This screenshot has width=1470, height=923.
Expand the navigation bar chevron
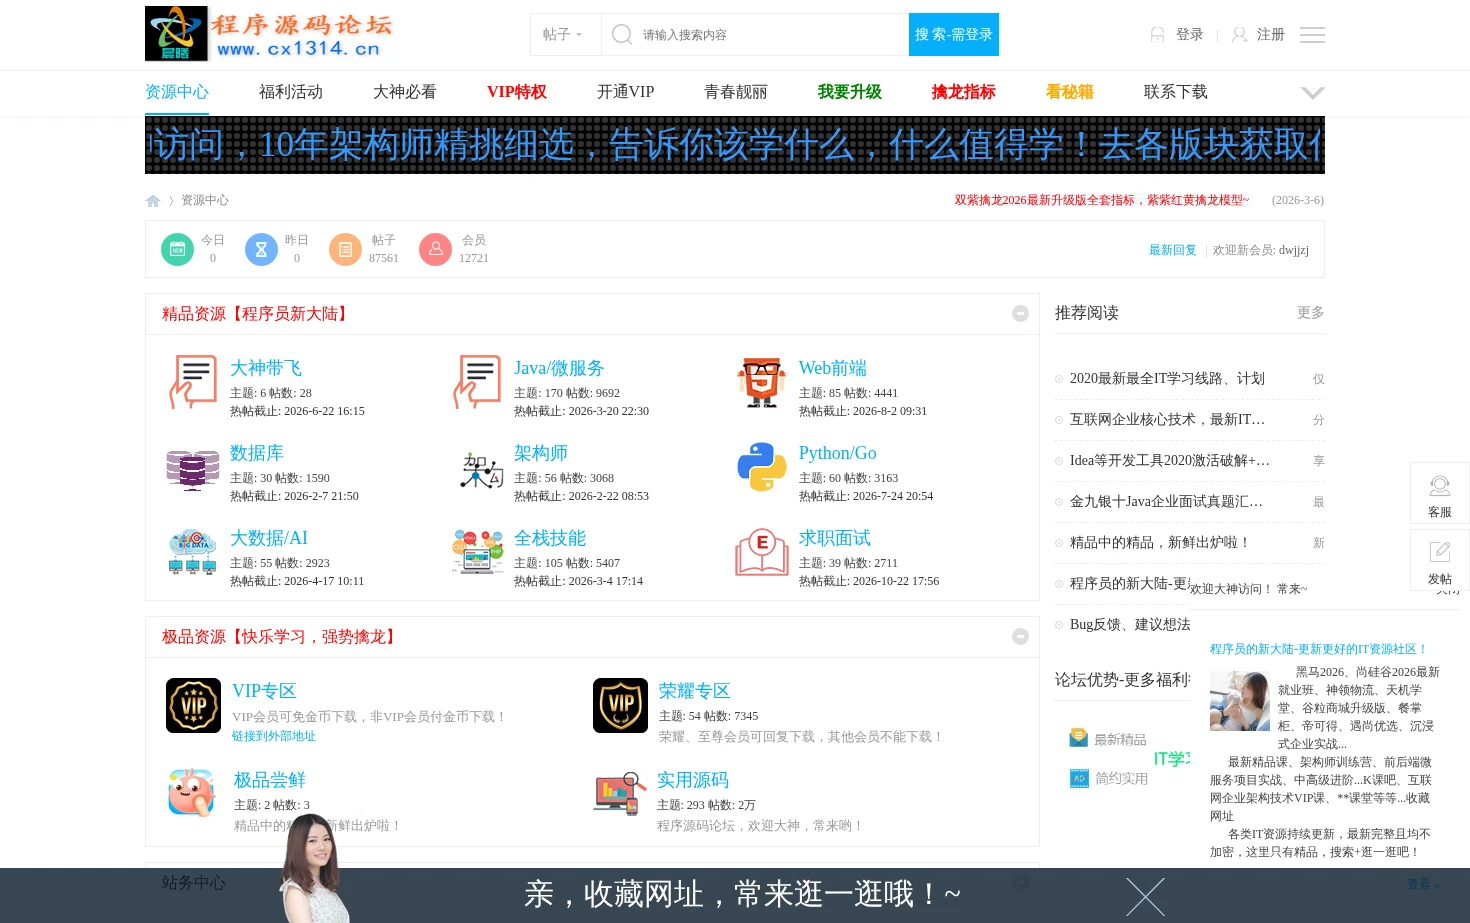(x=1312, y=93)
